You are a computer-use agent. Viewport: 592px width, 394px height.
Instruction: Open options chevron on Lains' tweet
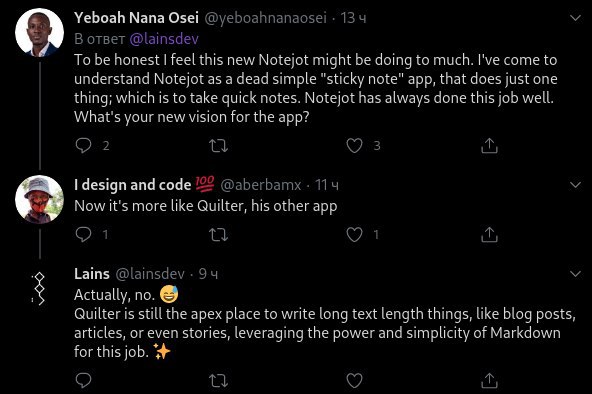point(575,274)
